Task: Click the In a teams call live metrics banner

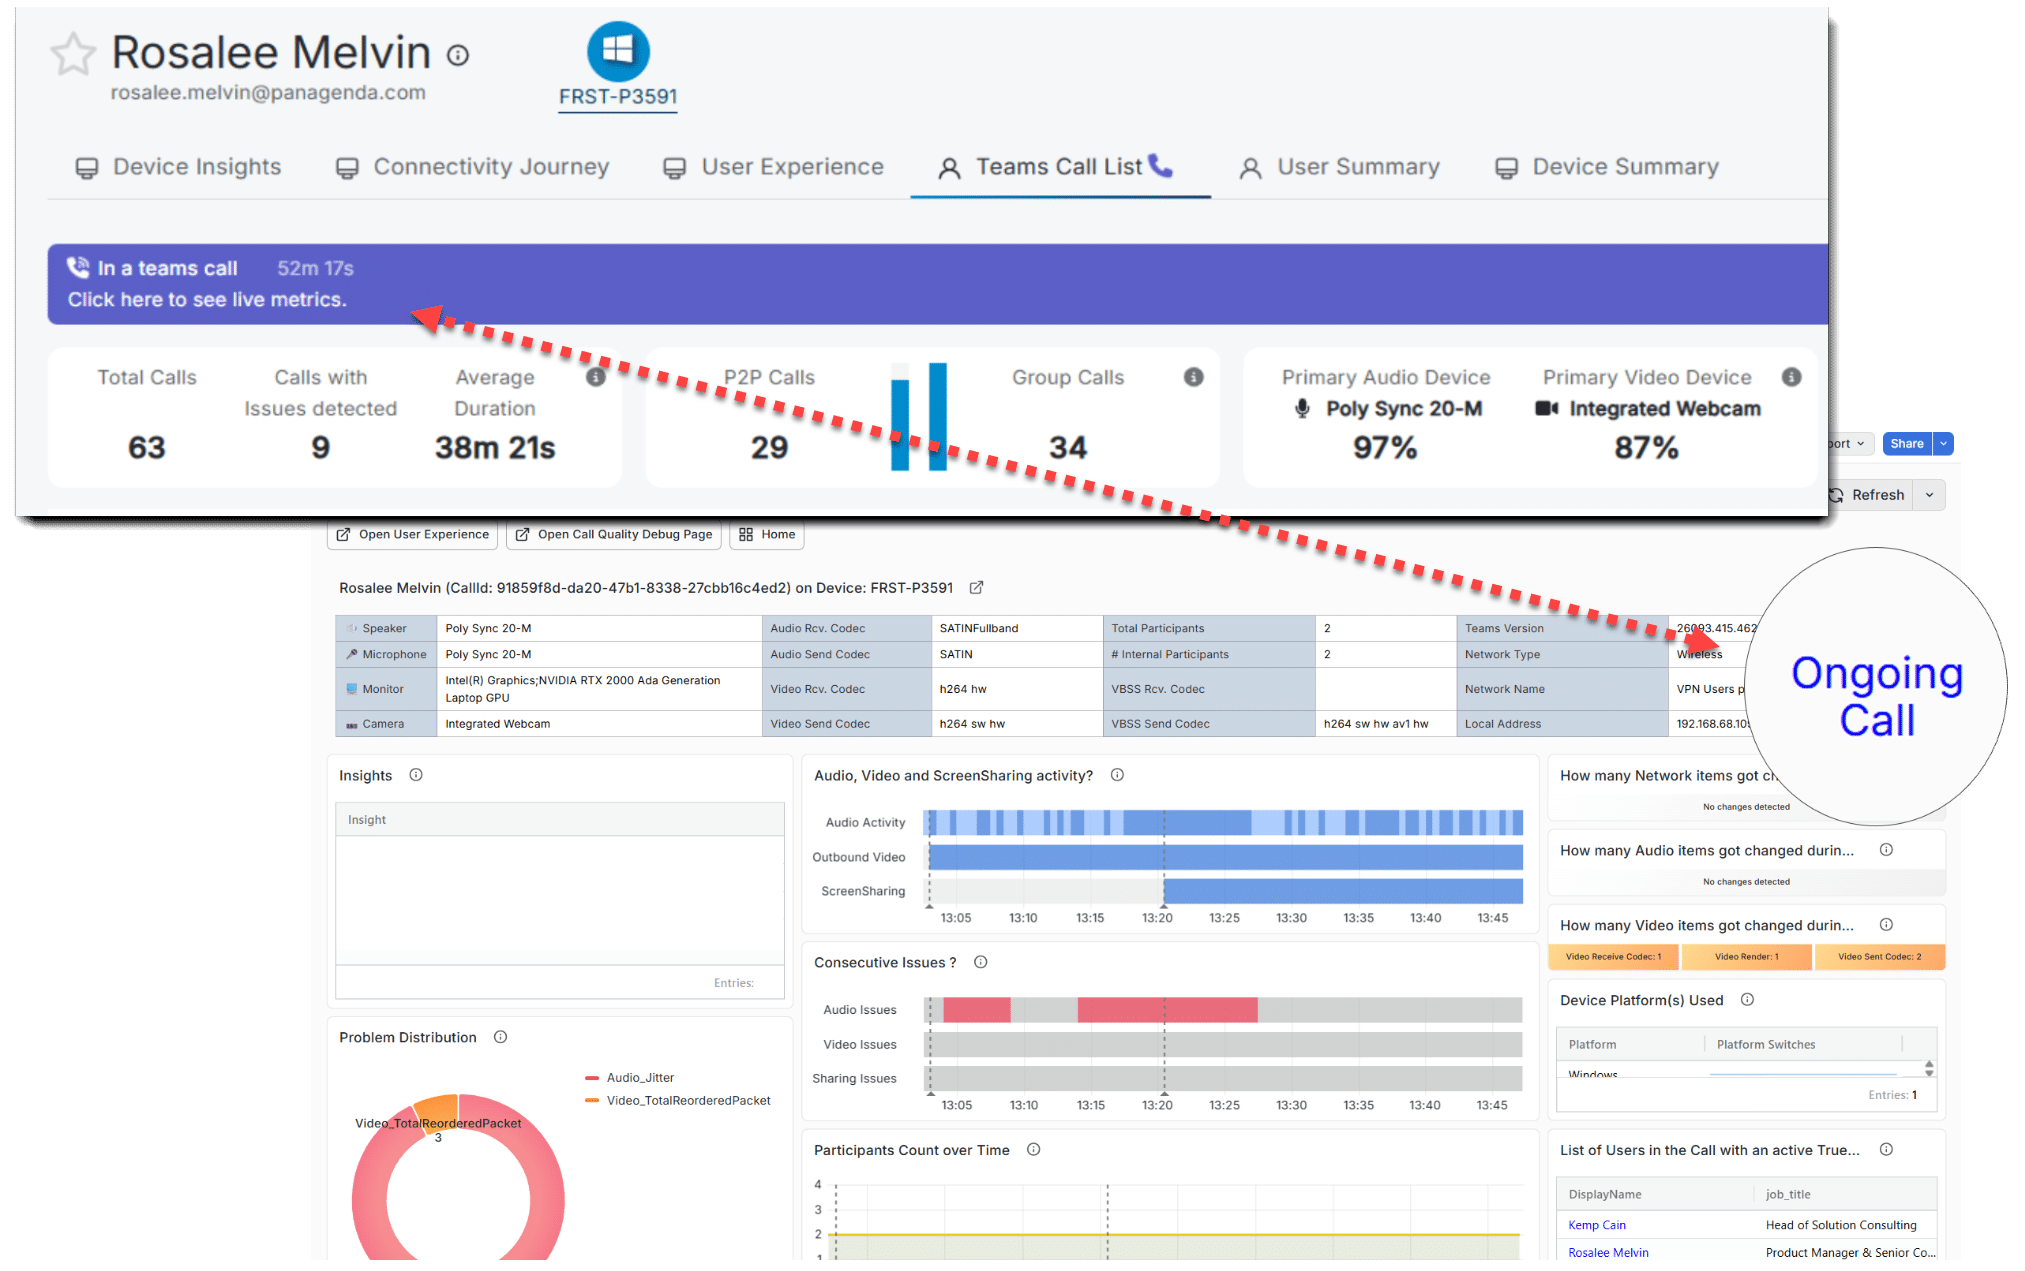Action: (x=937, y=284)
